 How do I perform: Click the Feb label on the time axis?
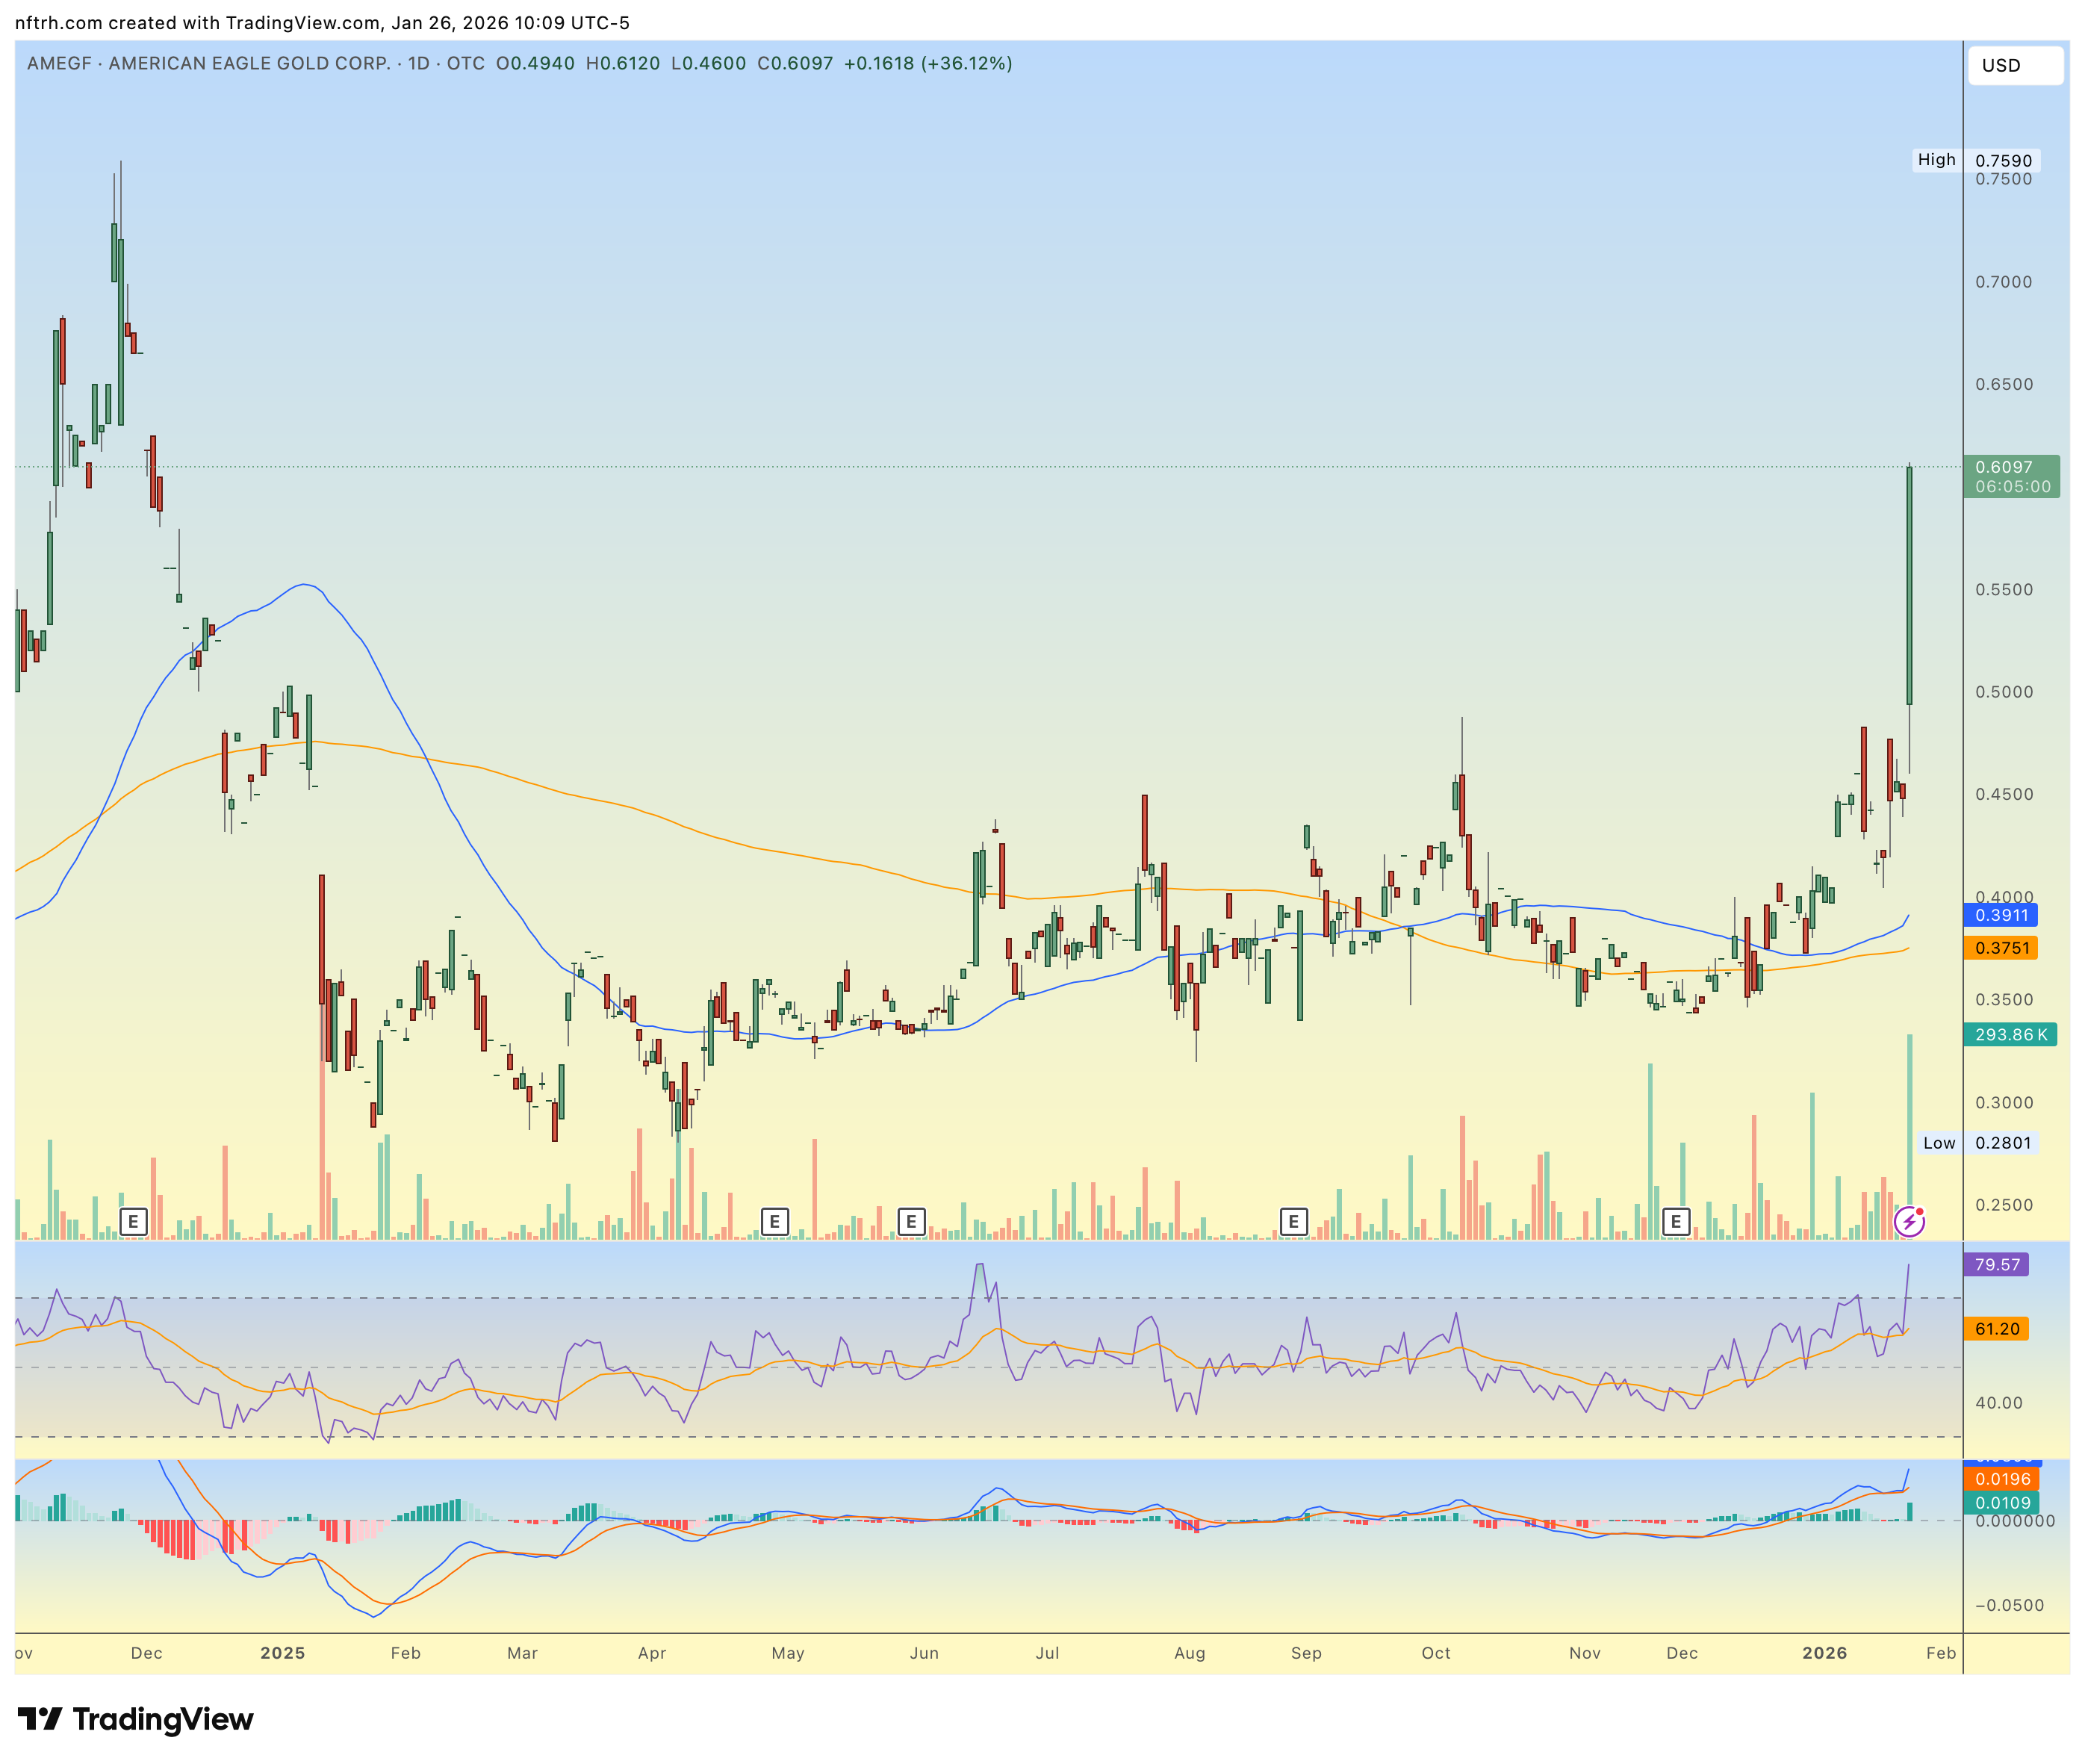1940,1653
